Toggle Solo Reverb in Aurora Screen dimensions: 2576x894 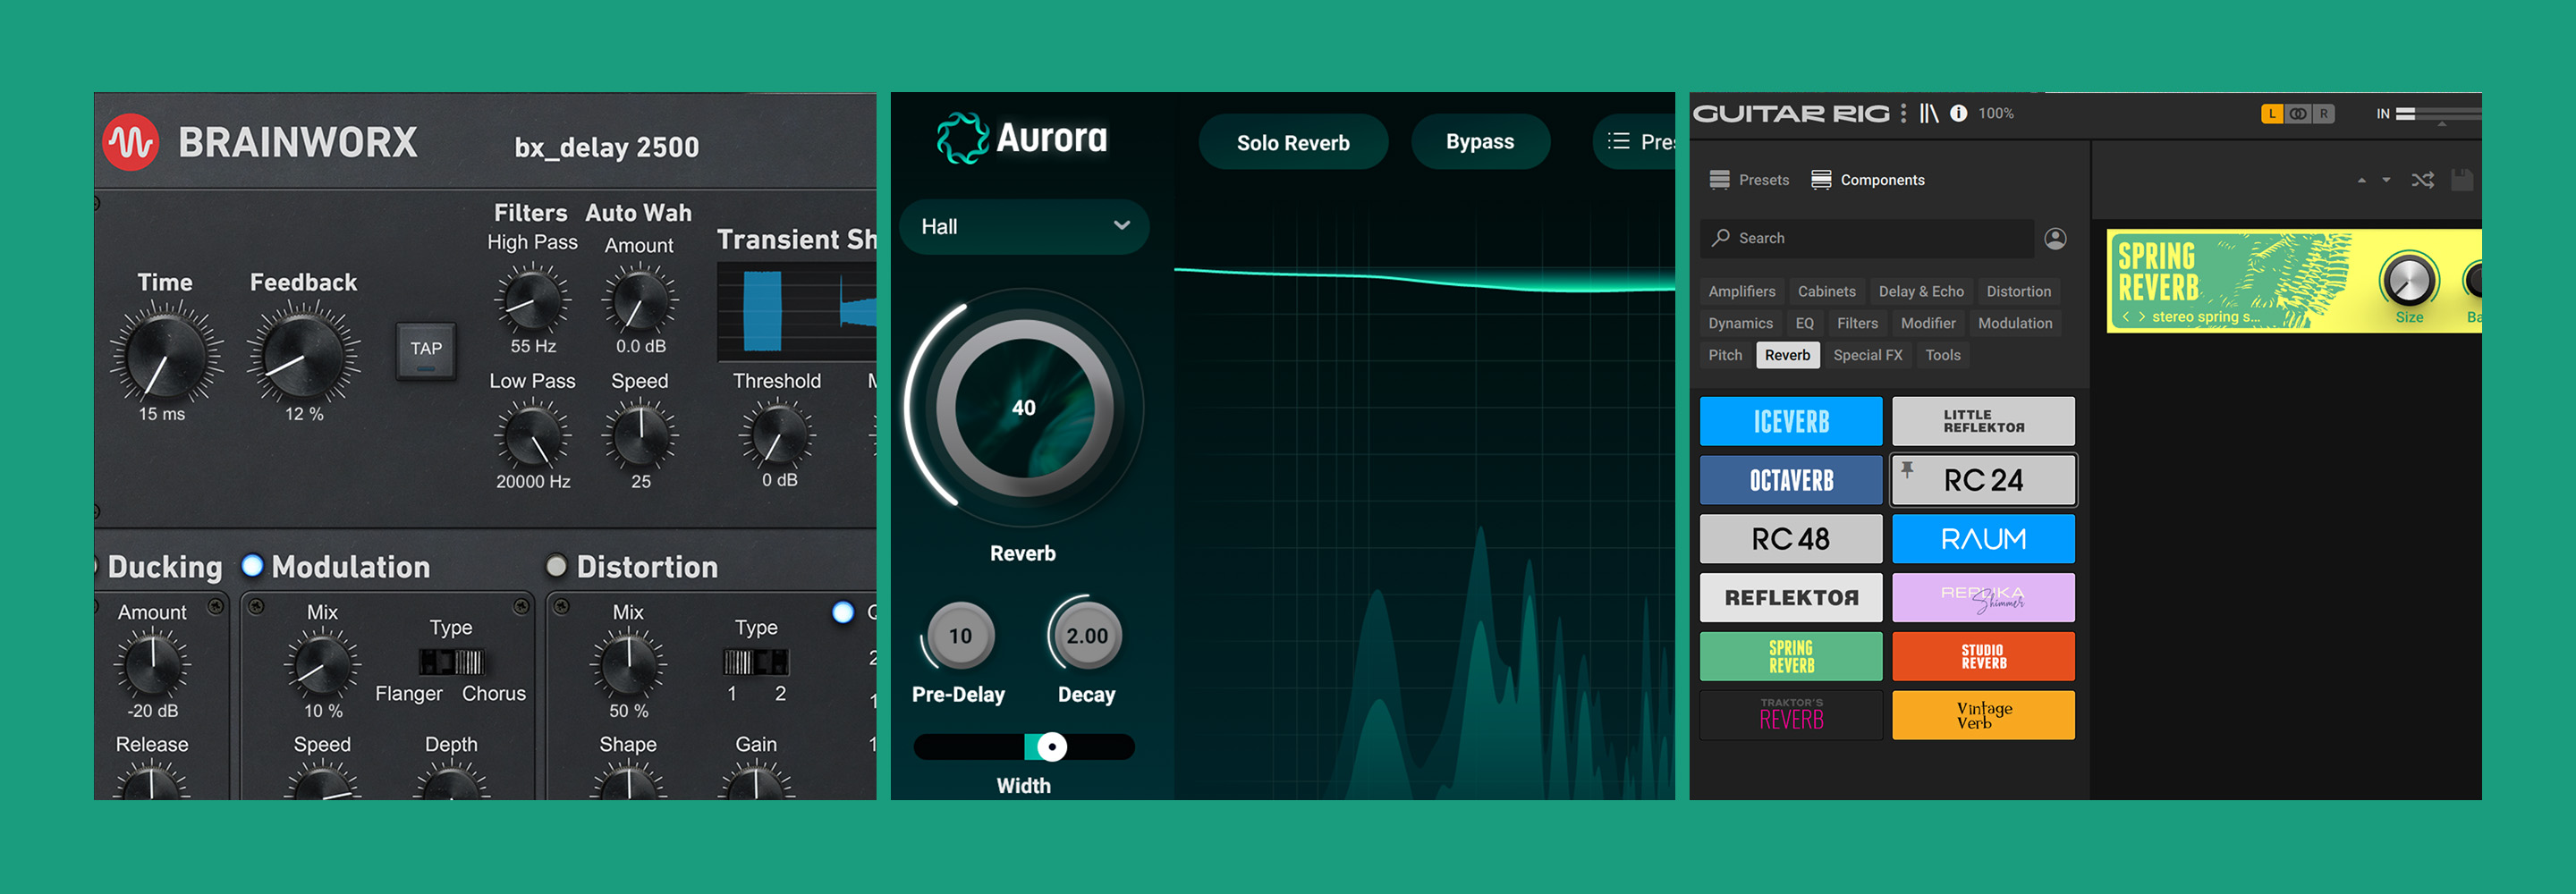pos(1293,142)
